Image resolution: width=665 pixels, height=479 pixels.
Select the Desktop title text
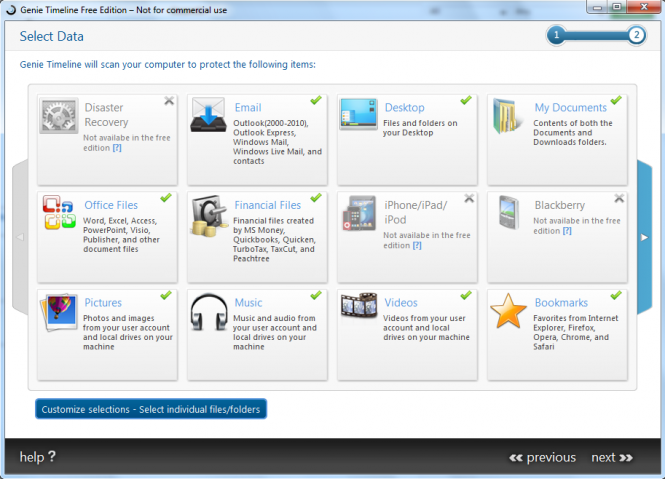point(404,108)
